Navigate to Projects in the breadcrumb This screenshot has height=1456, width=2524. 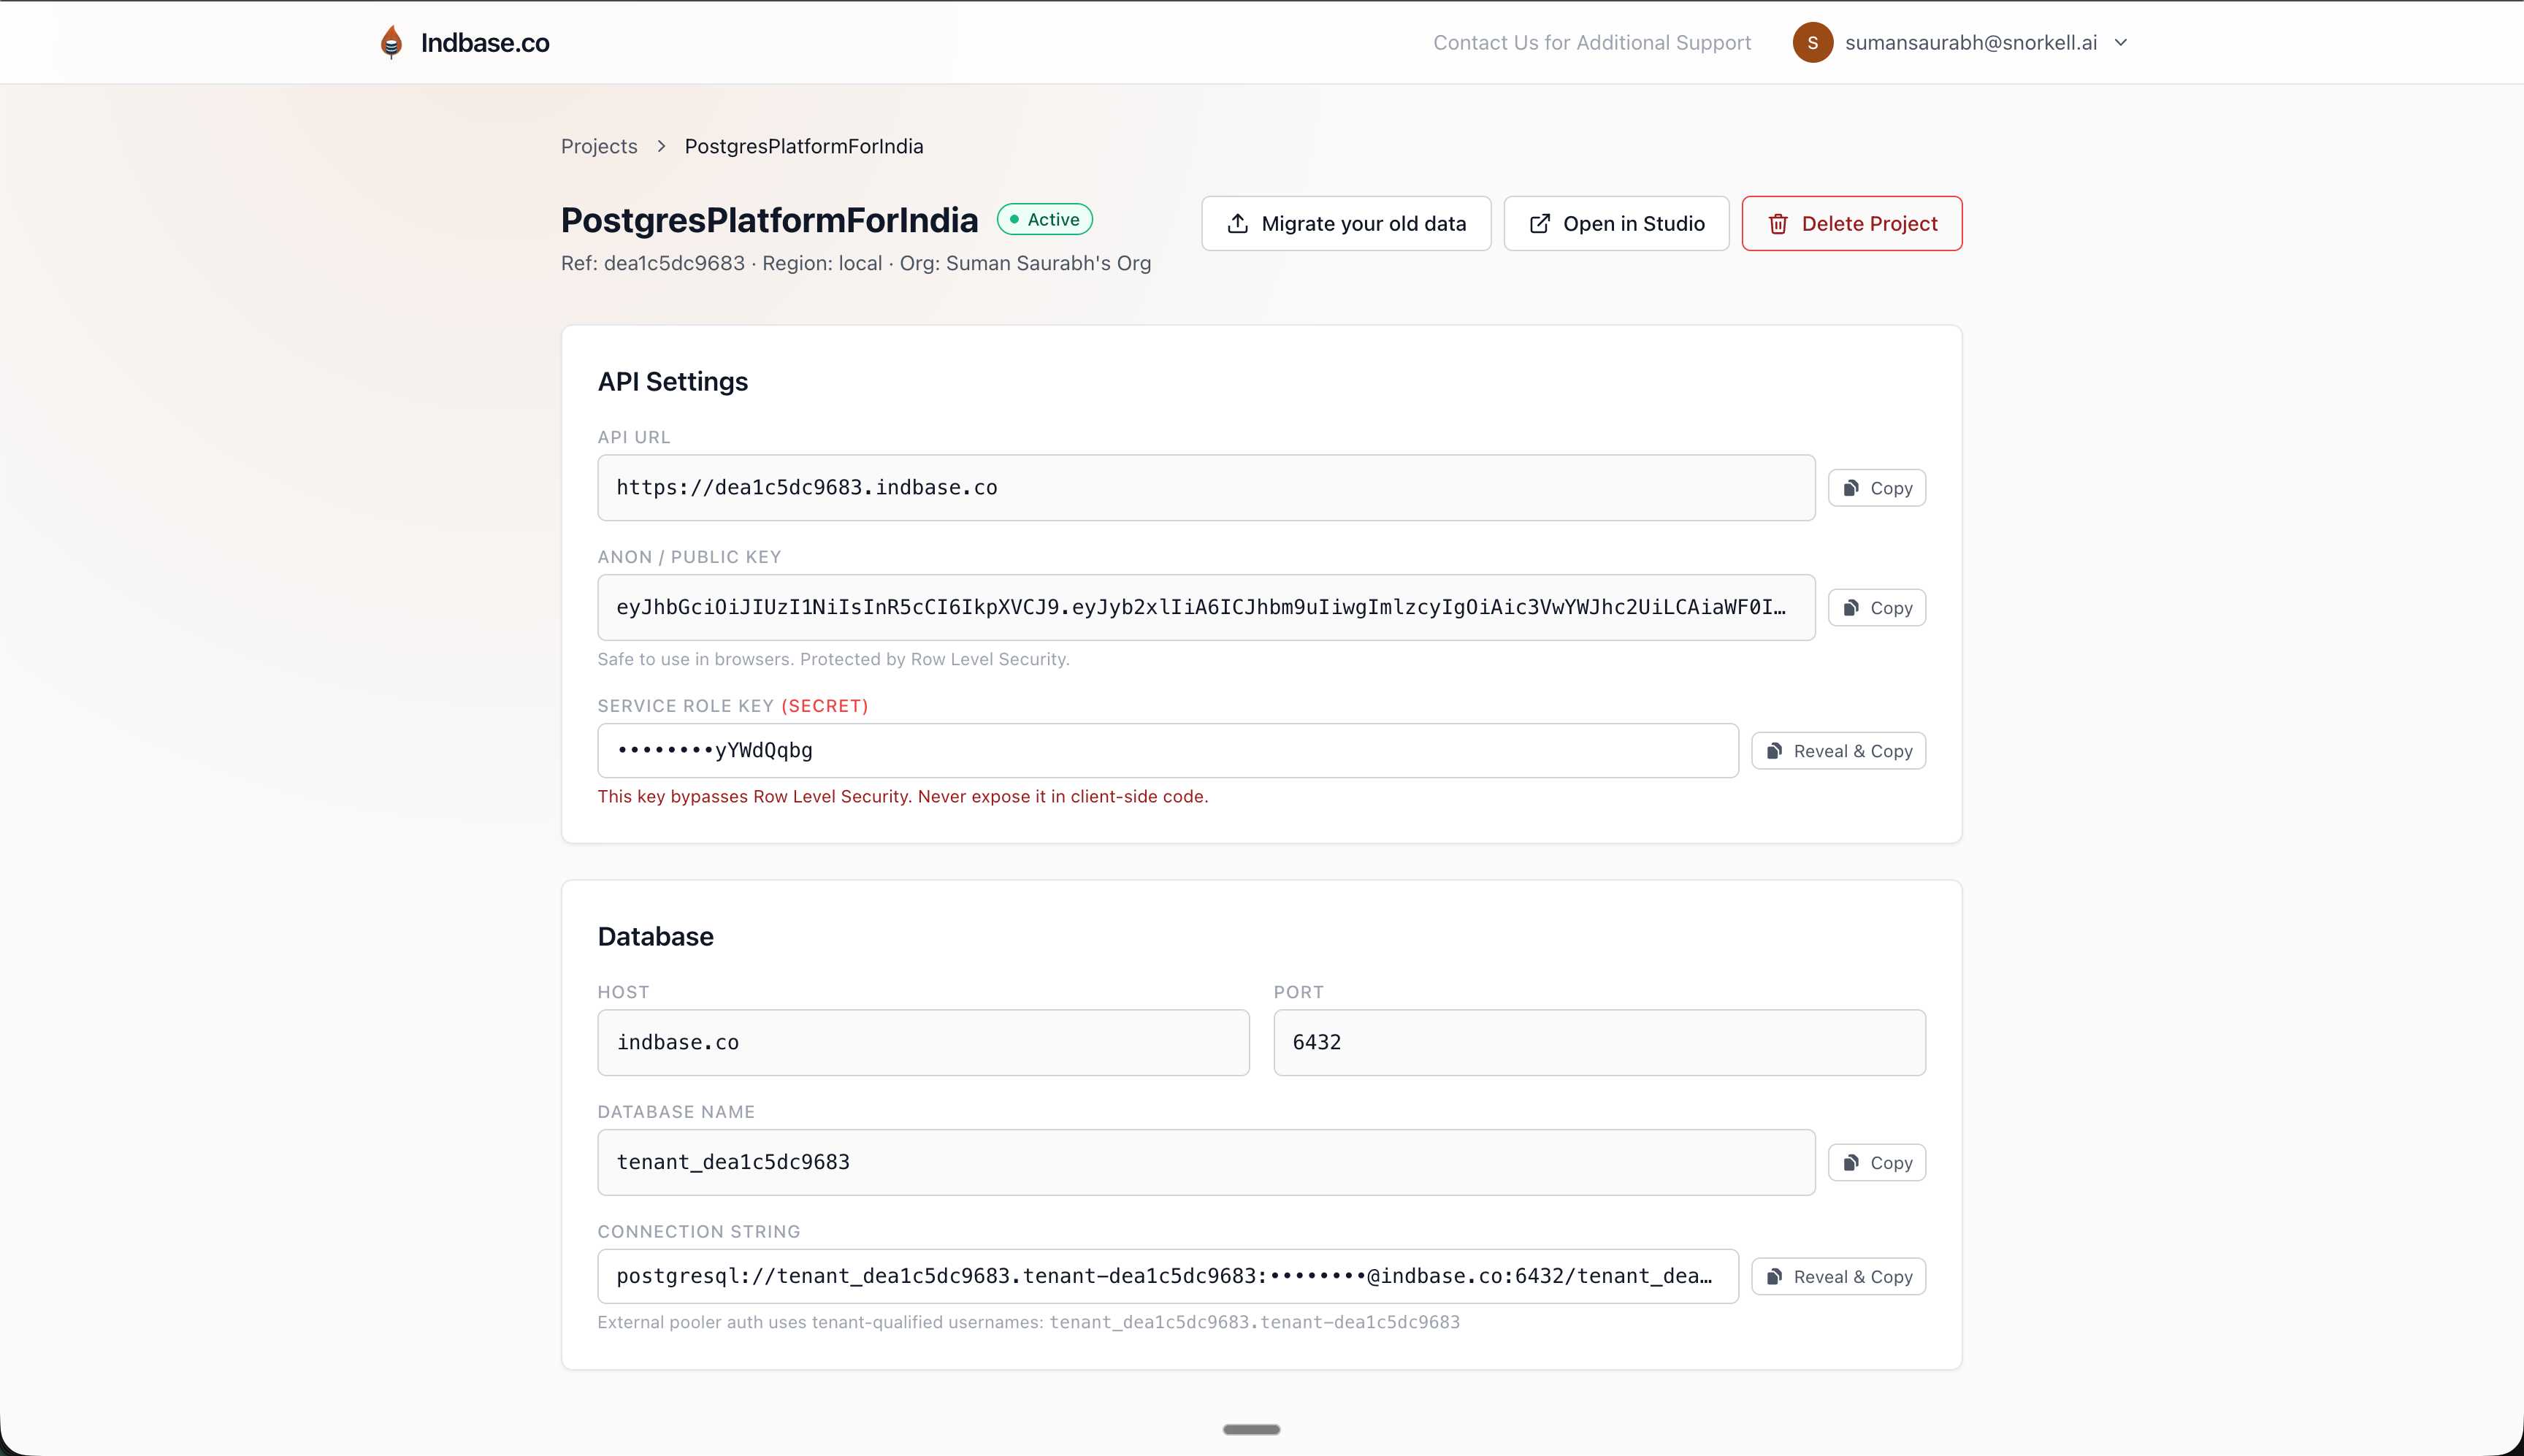(x=599, y=146)
